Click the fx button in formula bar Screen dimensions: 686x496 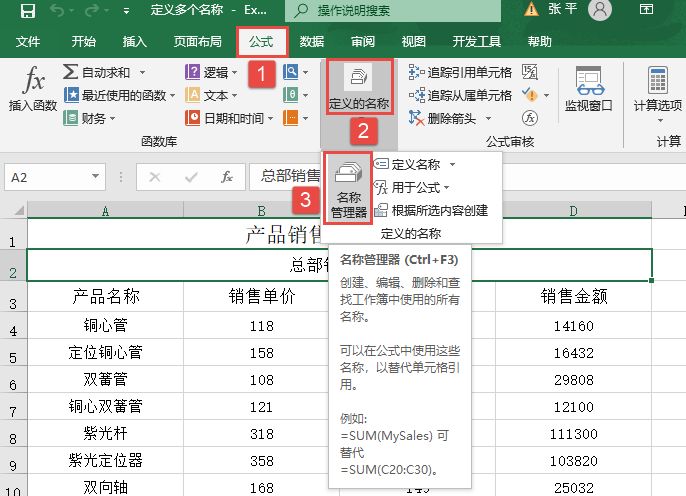point(227,176)
